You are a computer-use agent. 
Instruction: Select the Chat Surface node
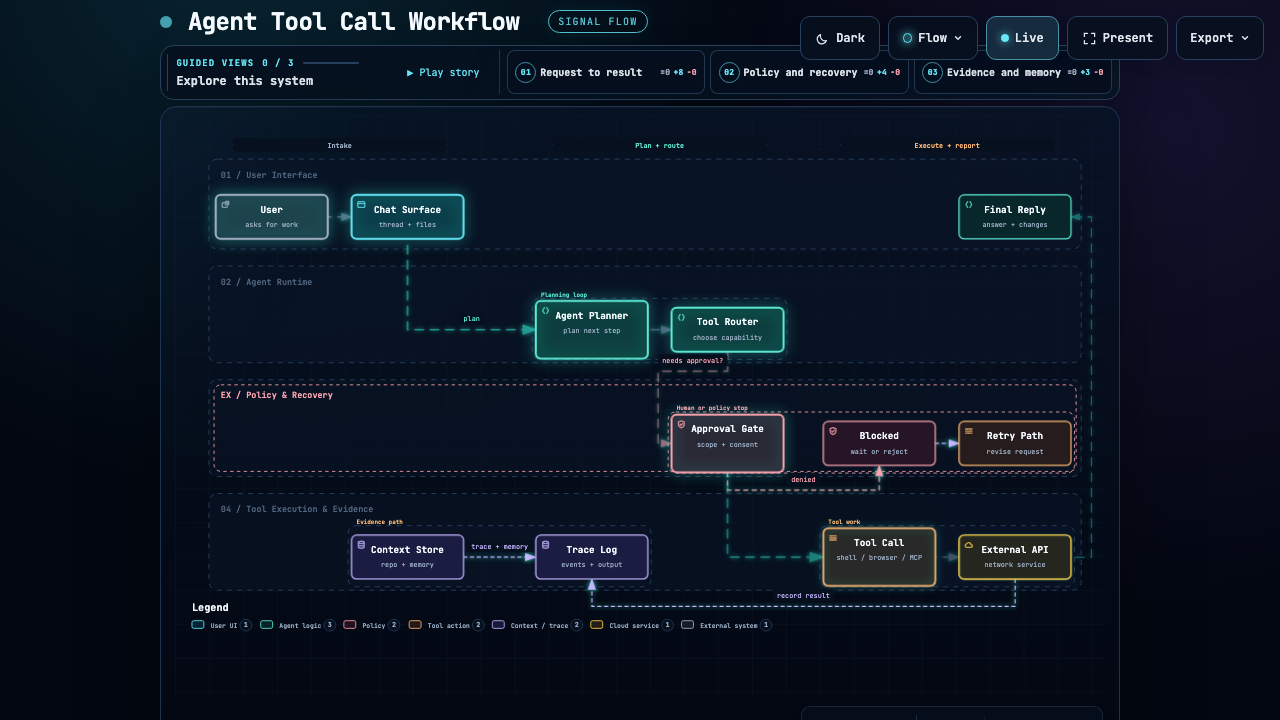(x=407, y=217)
